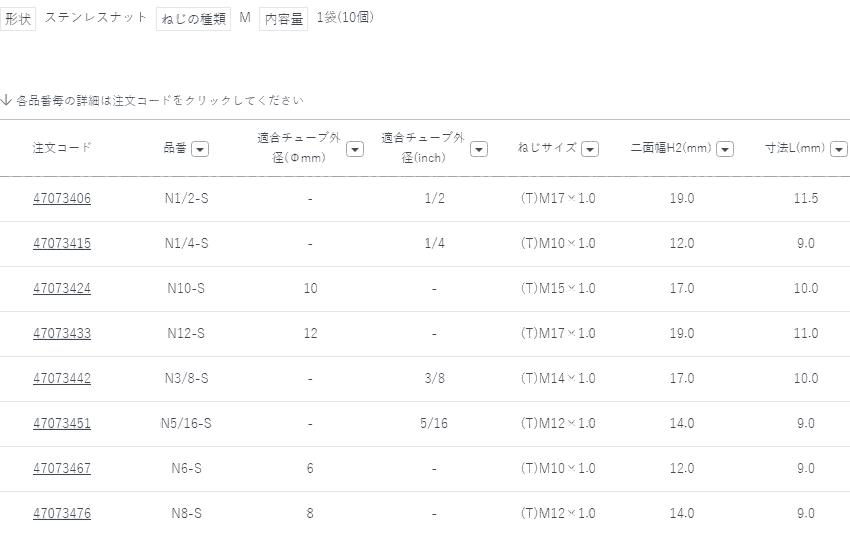Click order code link 47073415

click(62, 244)
